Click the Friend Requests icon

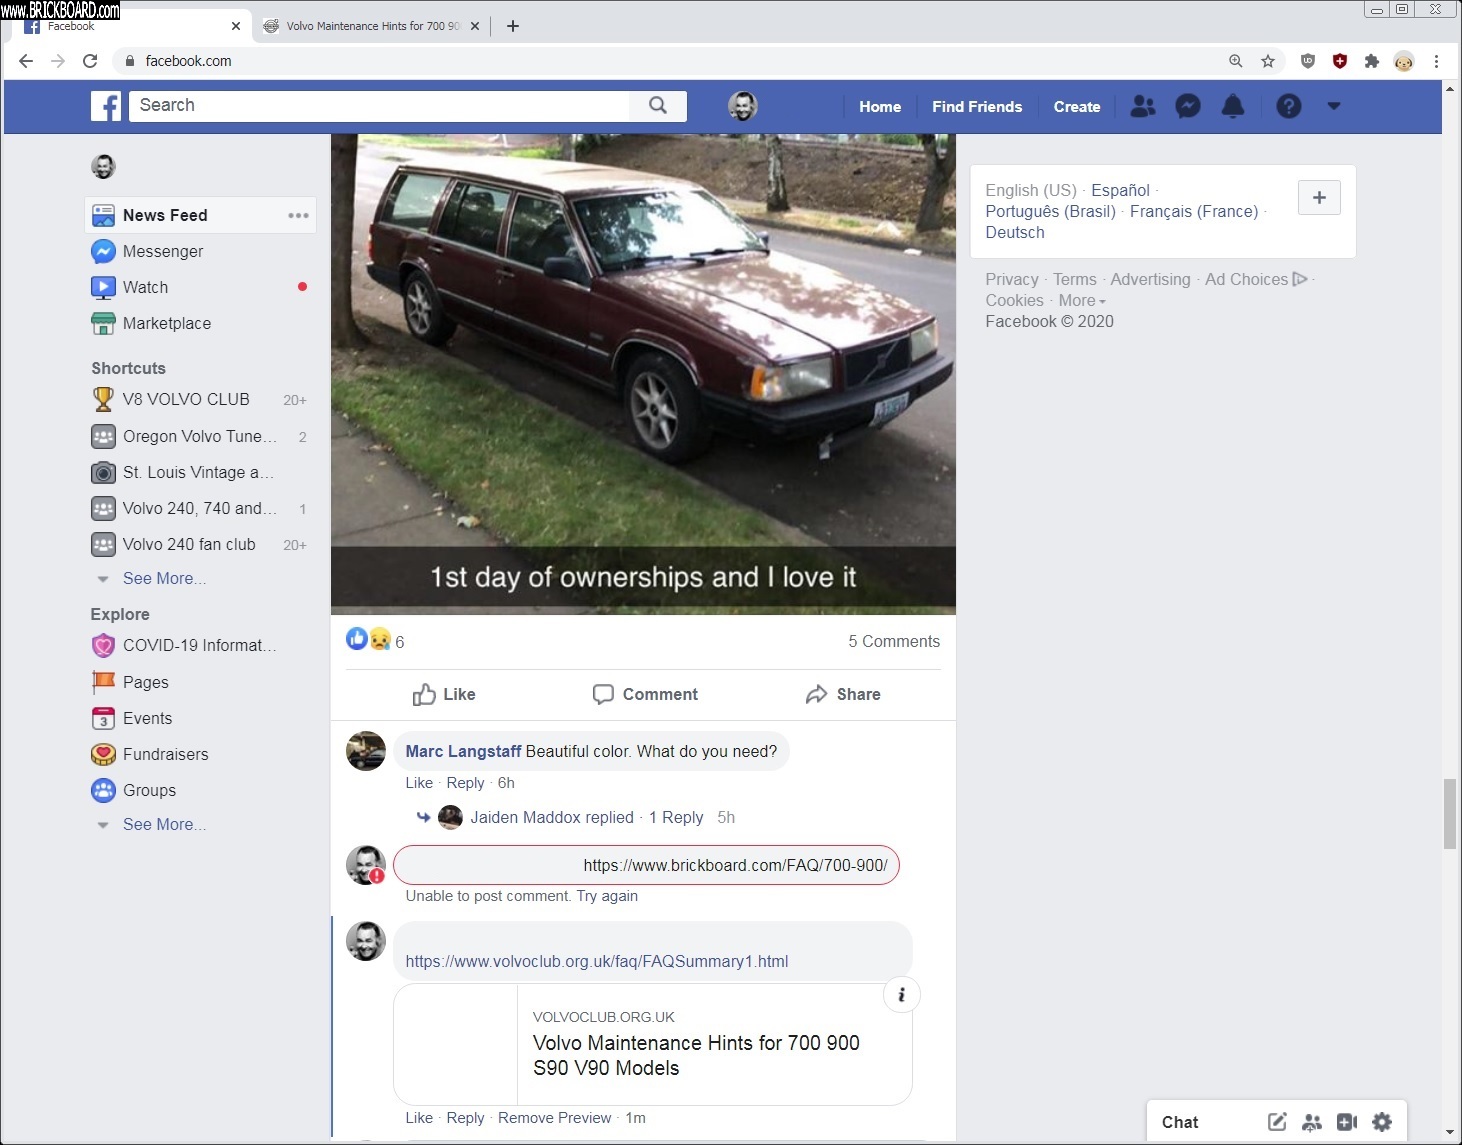1142,106
